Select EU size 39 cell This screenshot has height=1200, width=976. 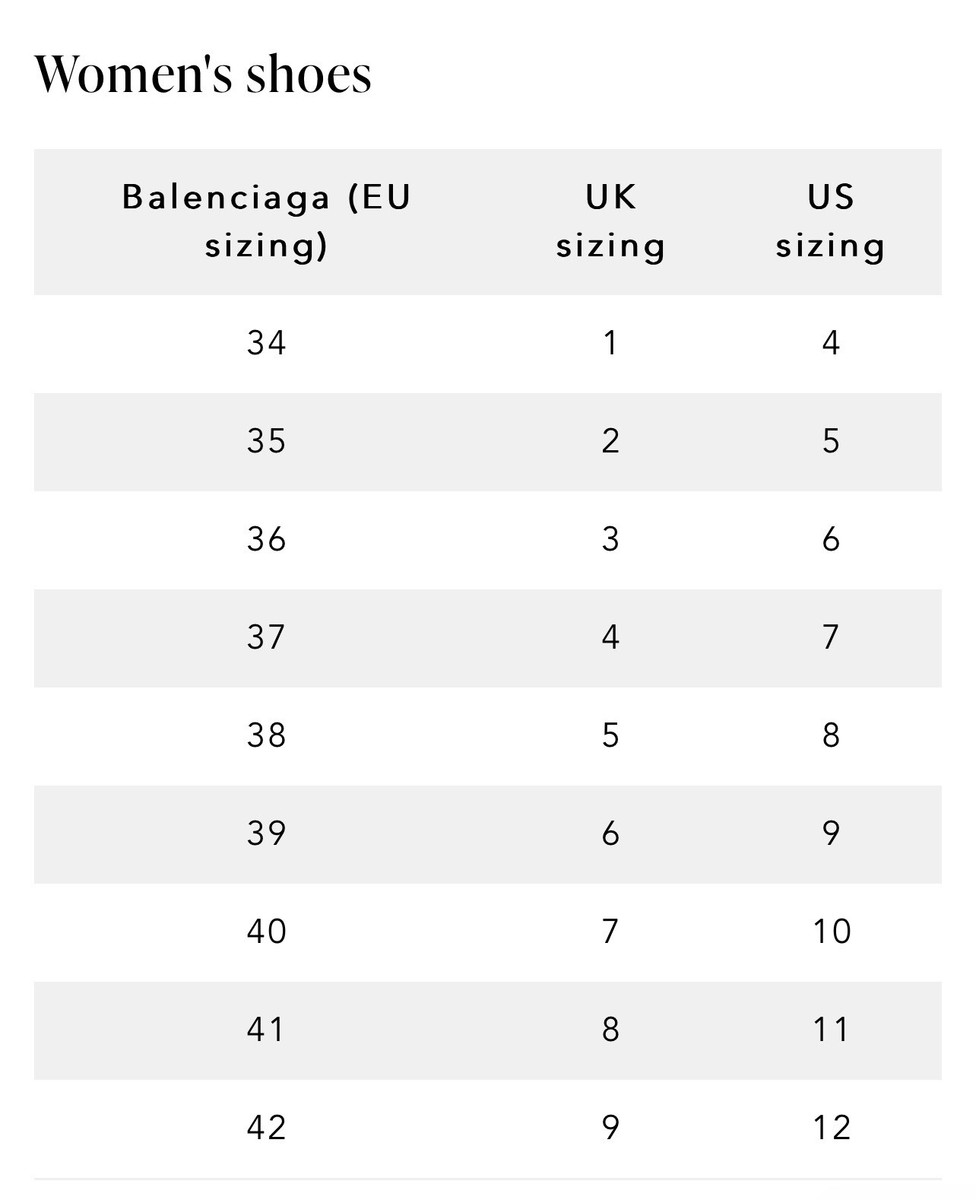click(266, 833)
